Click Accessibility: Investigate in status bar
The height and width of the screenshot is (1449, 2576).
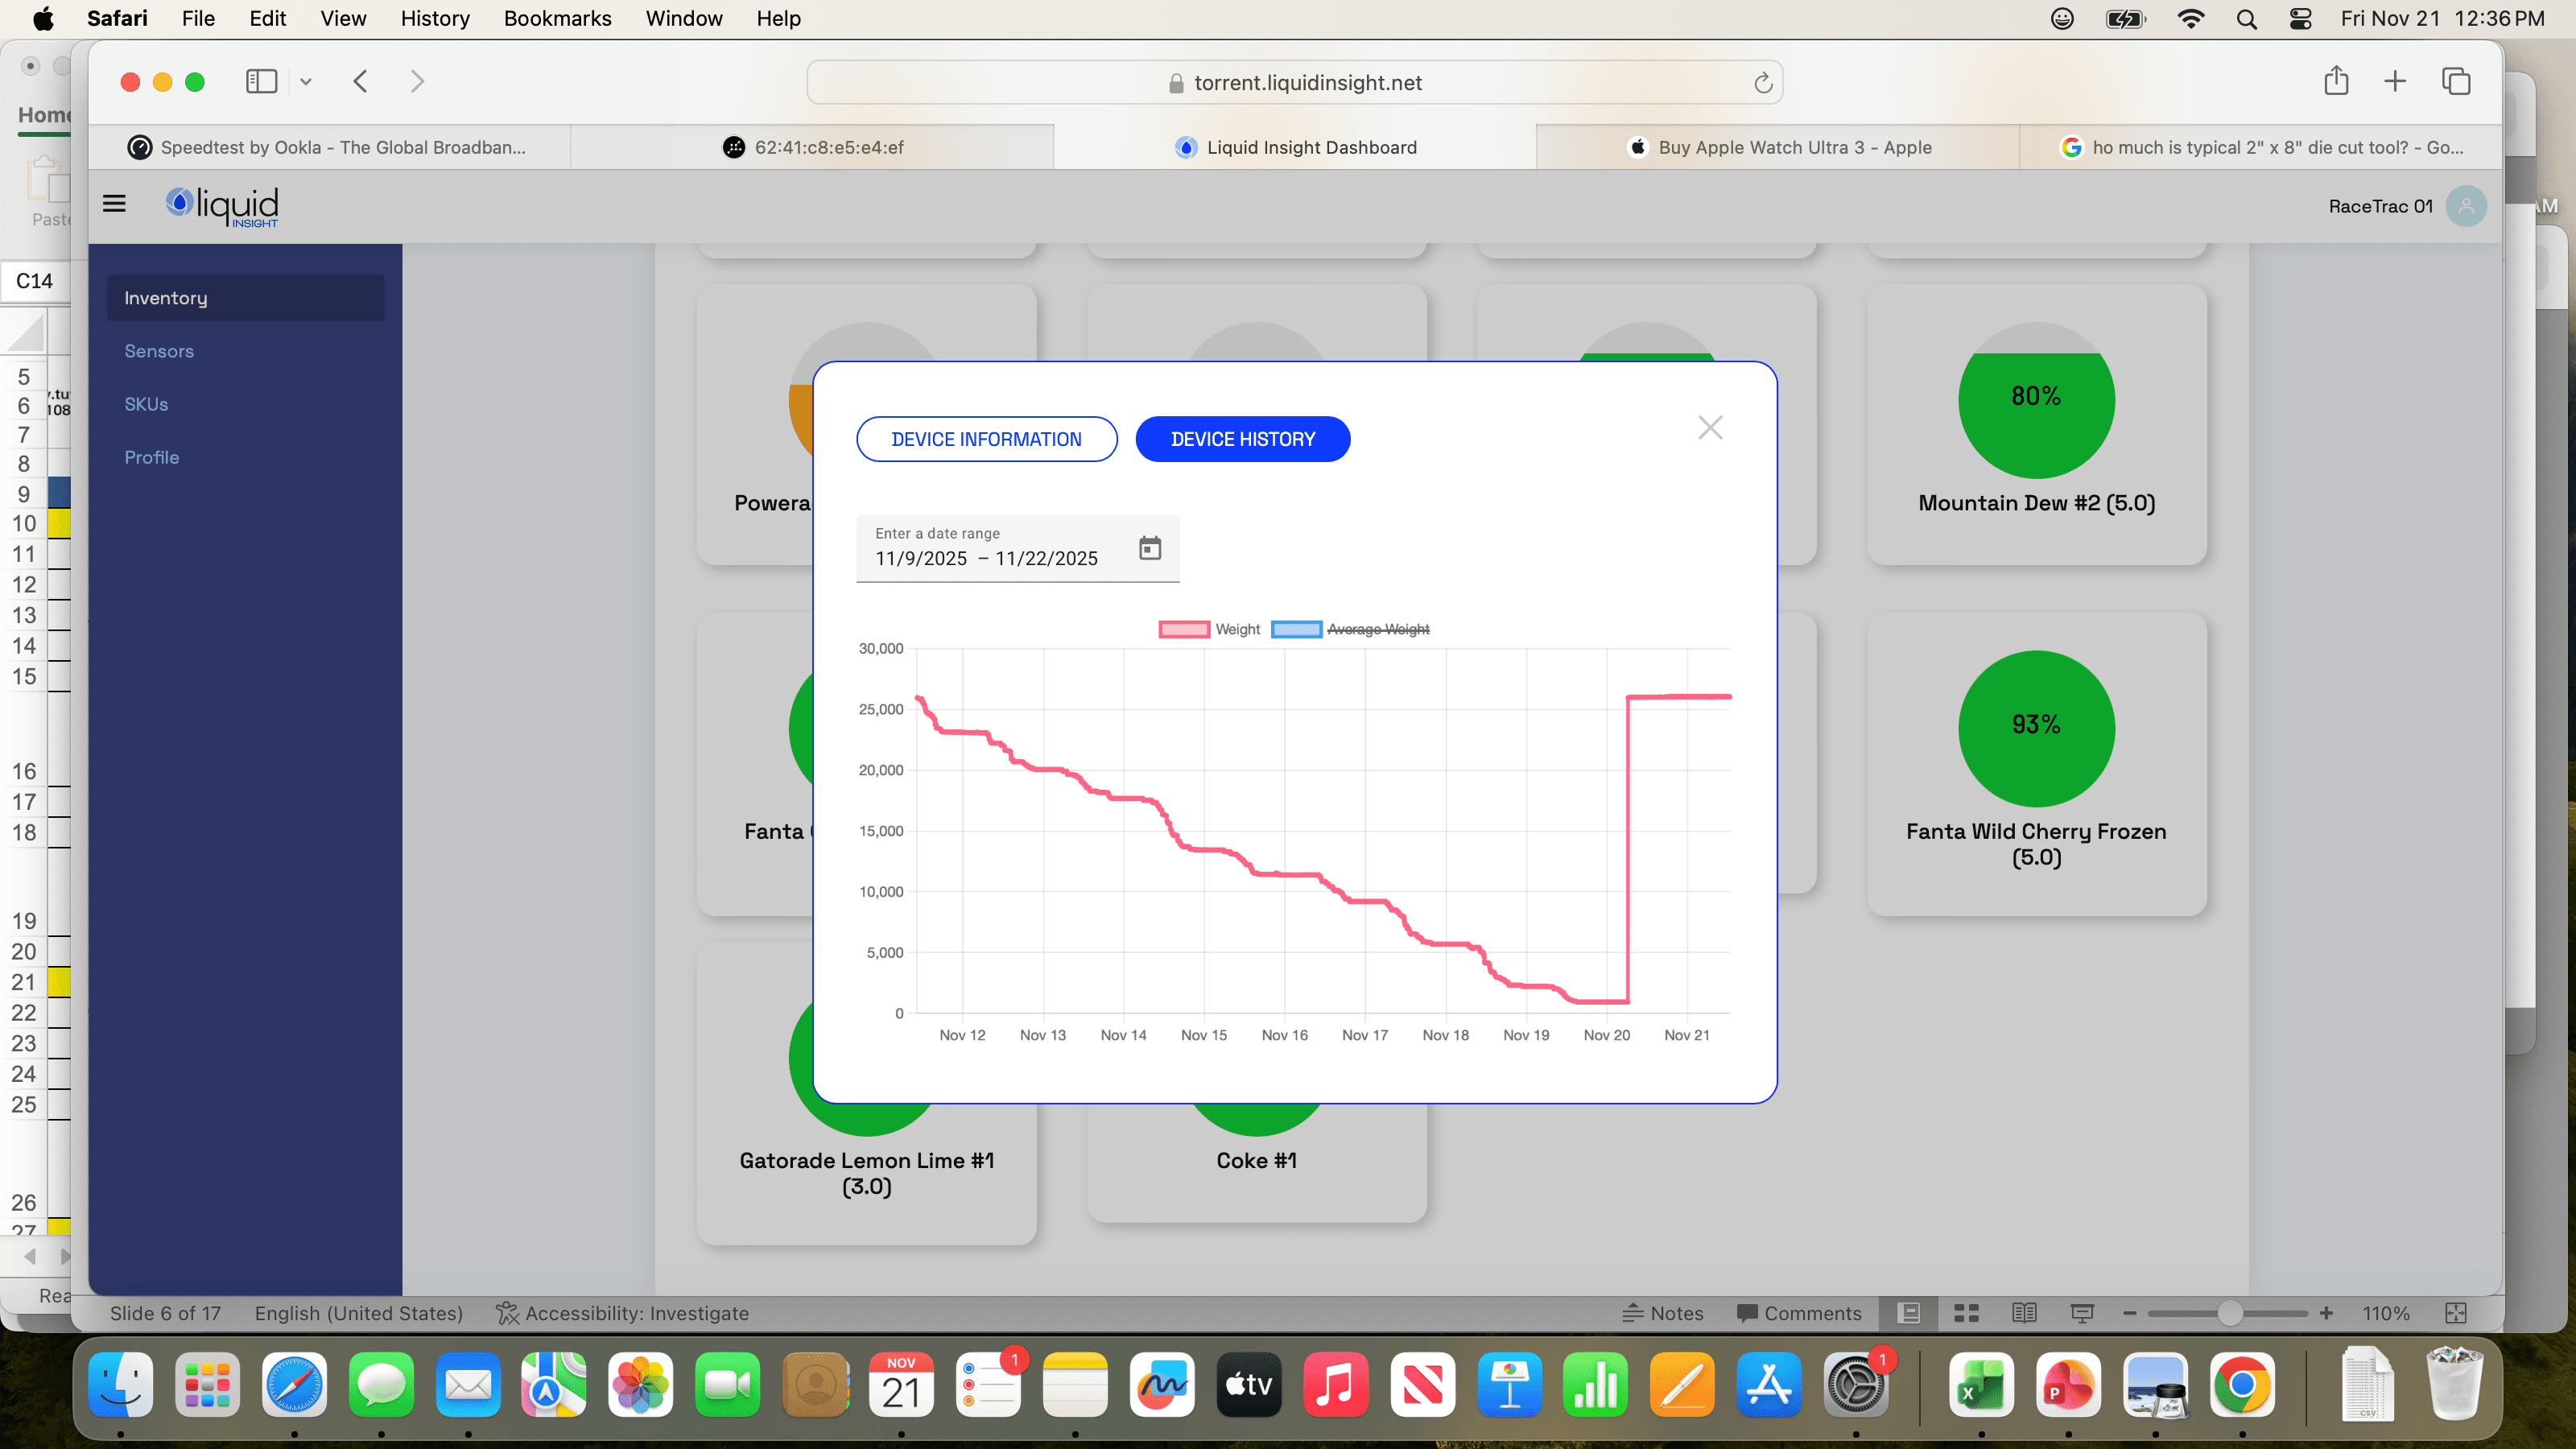[623, 1313]
